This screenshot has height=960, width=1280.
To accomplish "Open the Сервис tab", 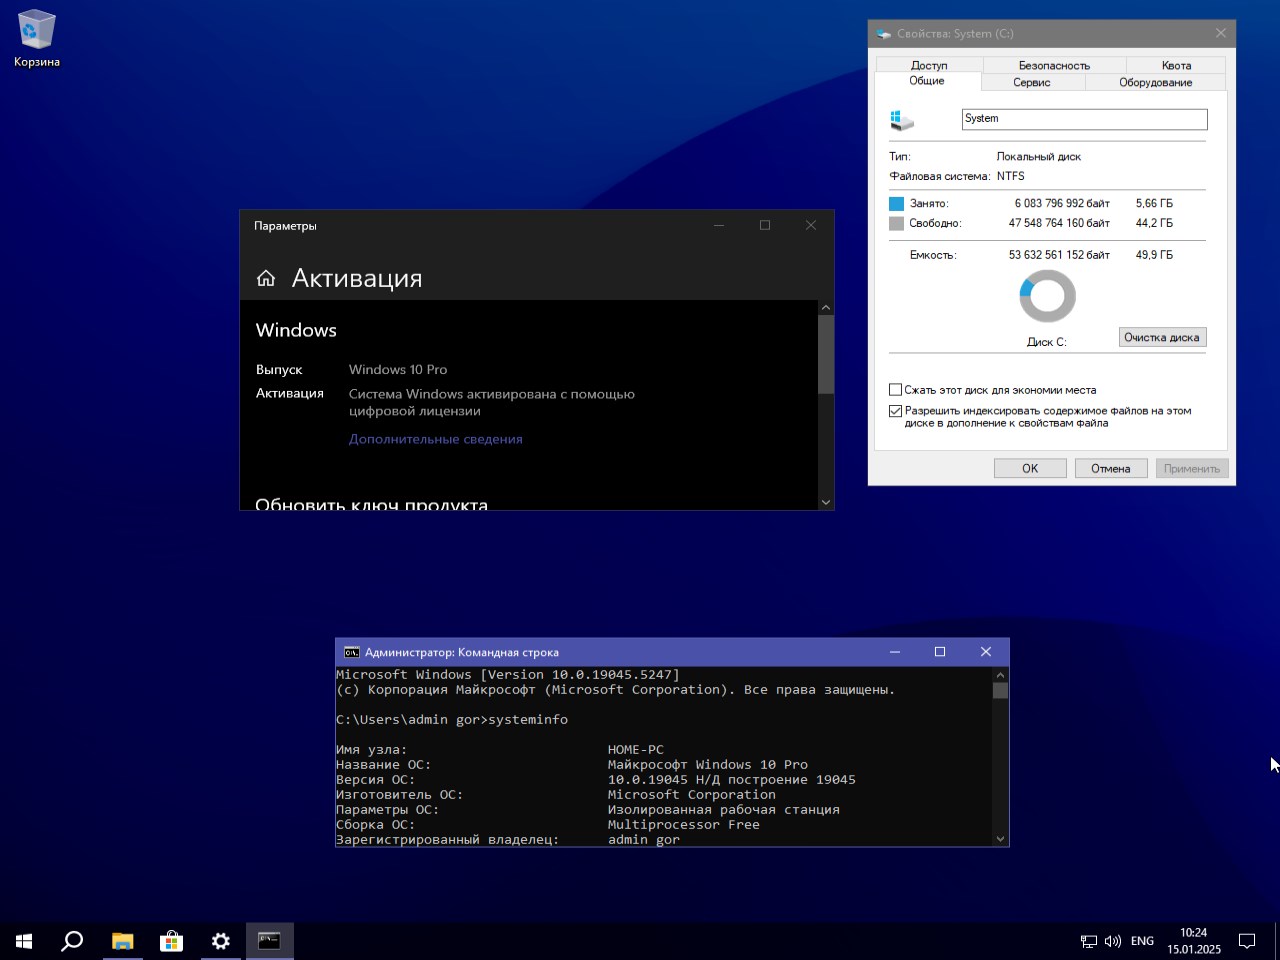I will click(1032, 82).
